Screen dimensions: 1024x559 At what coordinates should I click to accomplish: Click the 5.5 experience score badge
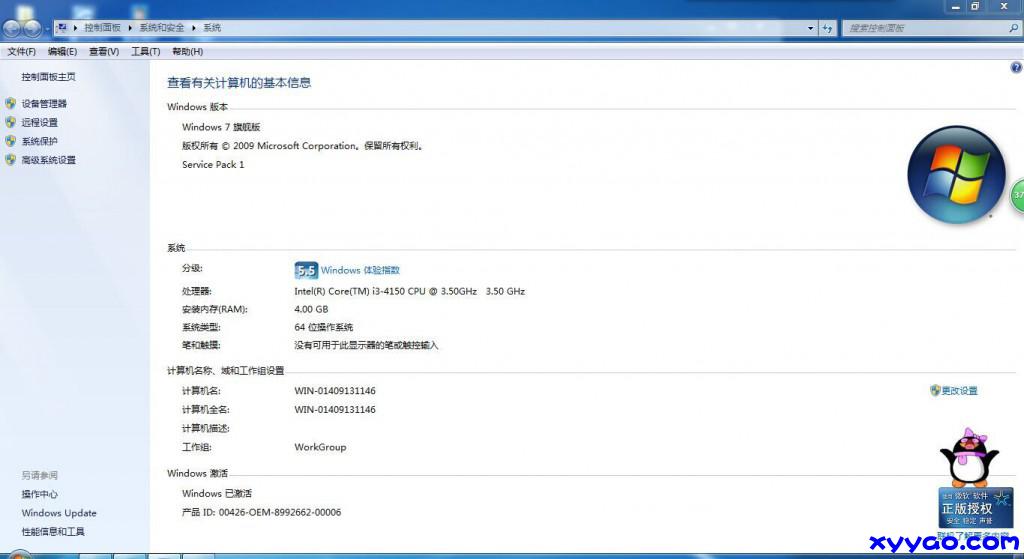point(305,270)
